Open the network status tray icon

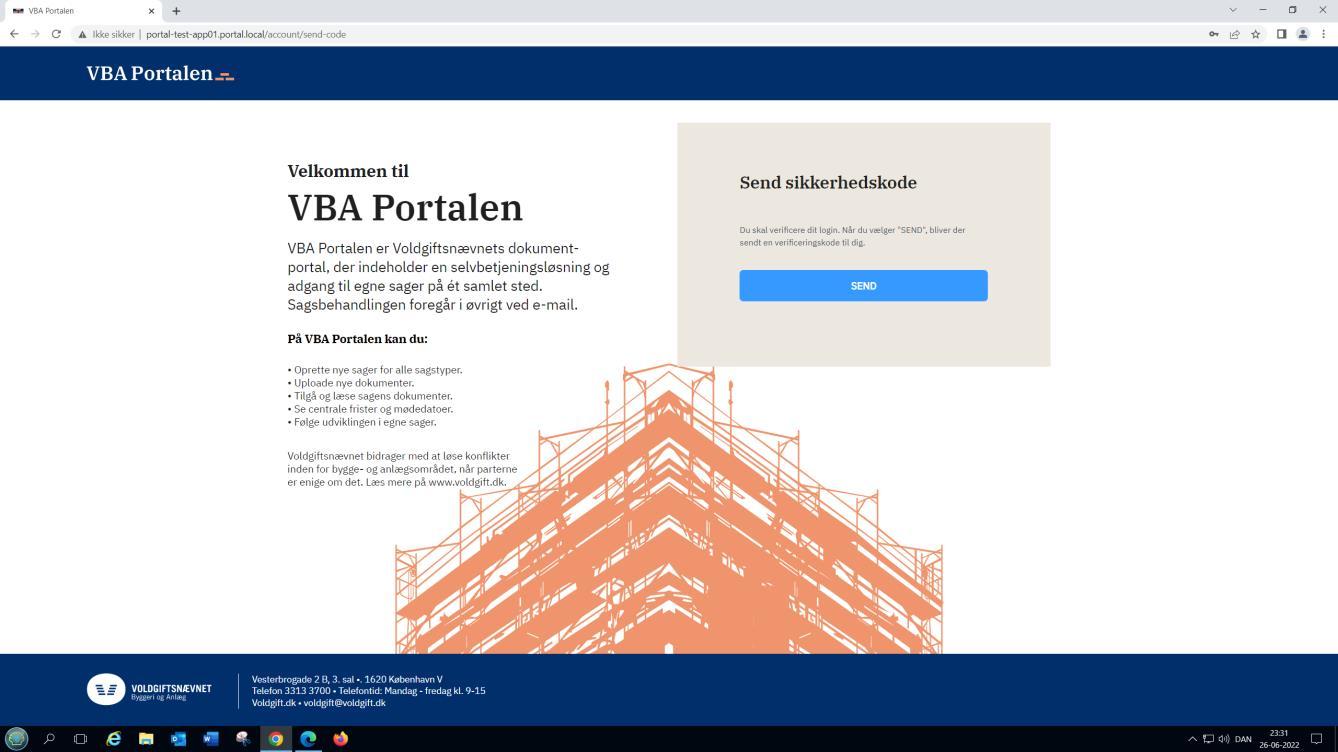[x=1208, y=739]
